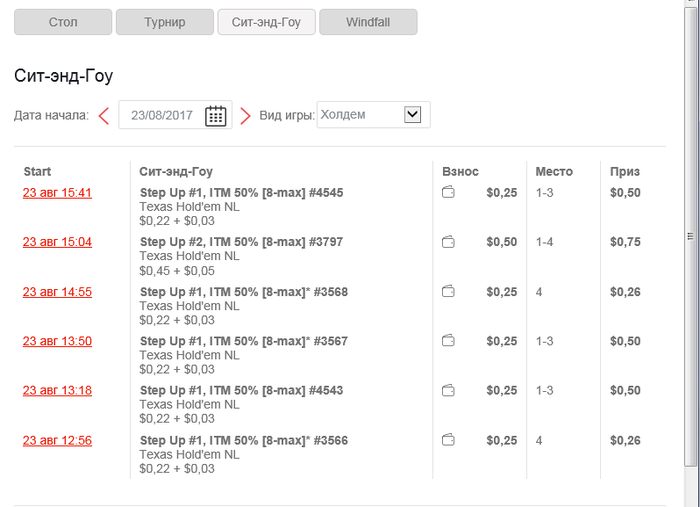Click wallet icon for tournament #3568
The height and width of the screenshot is (507, 700).
[449, 292]
